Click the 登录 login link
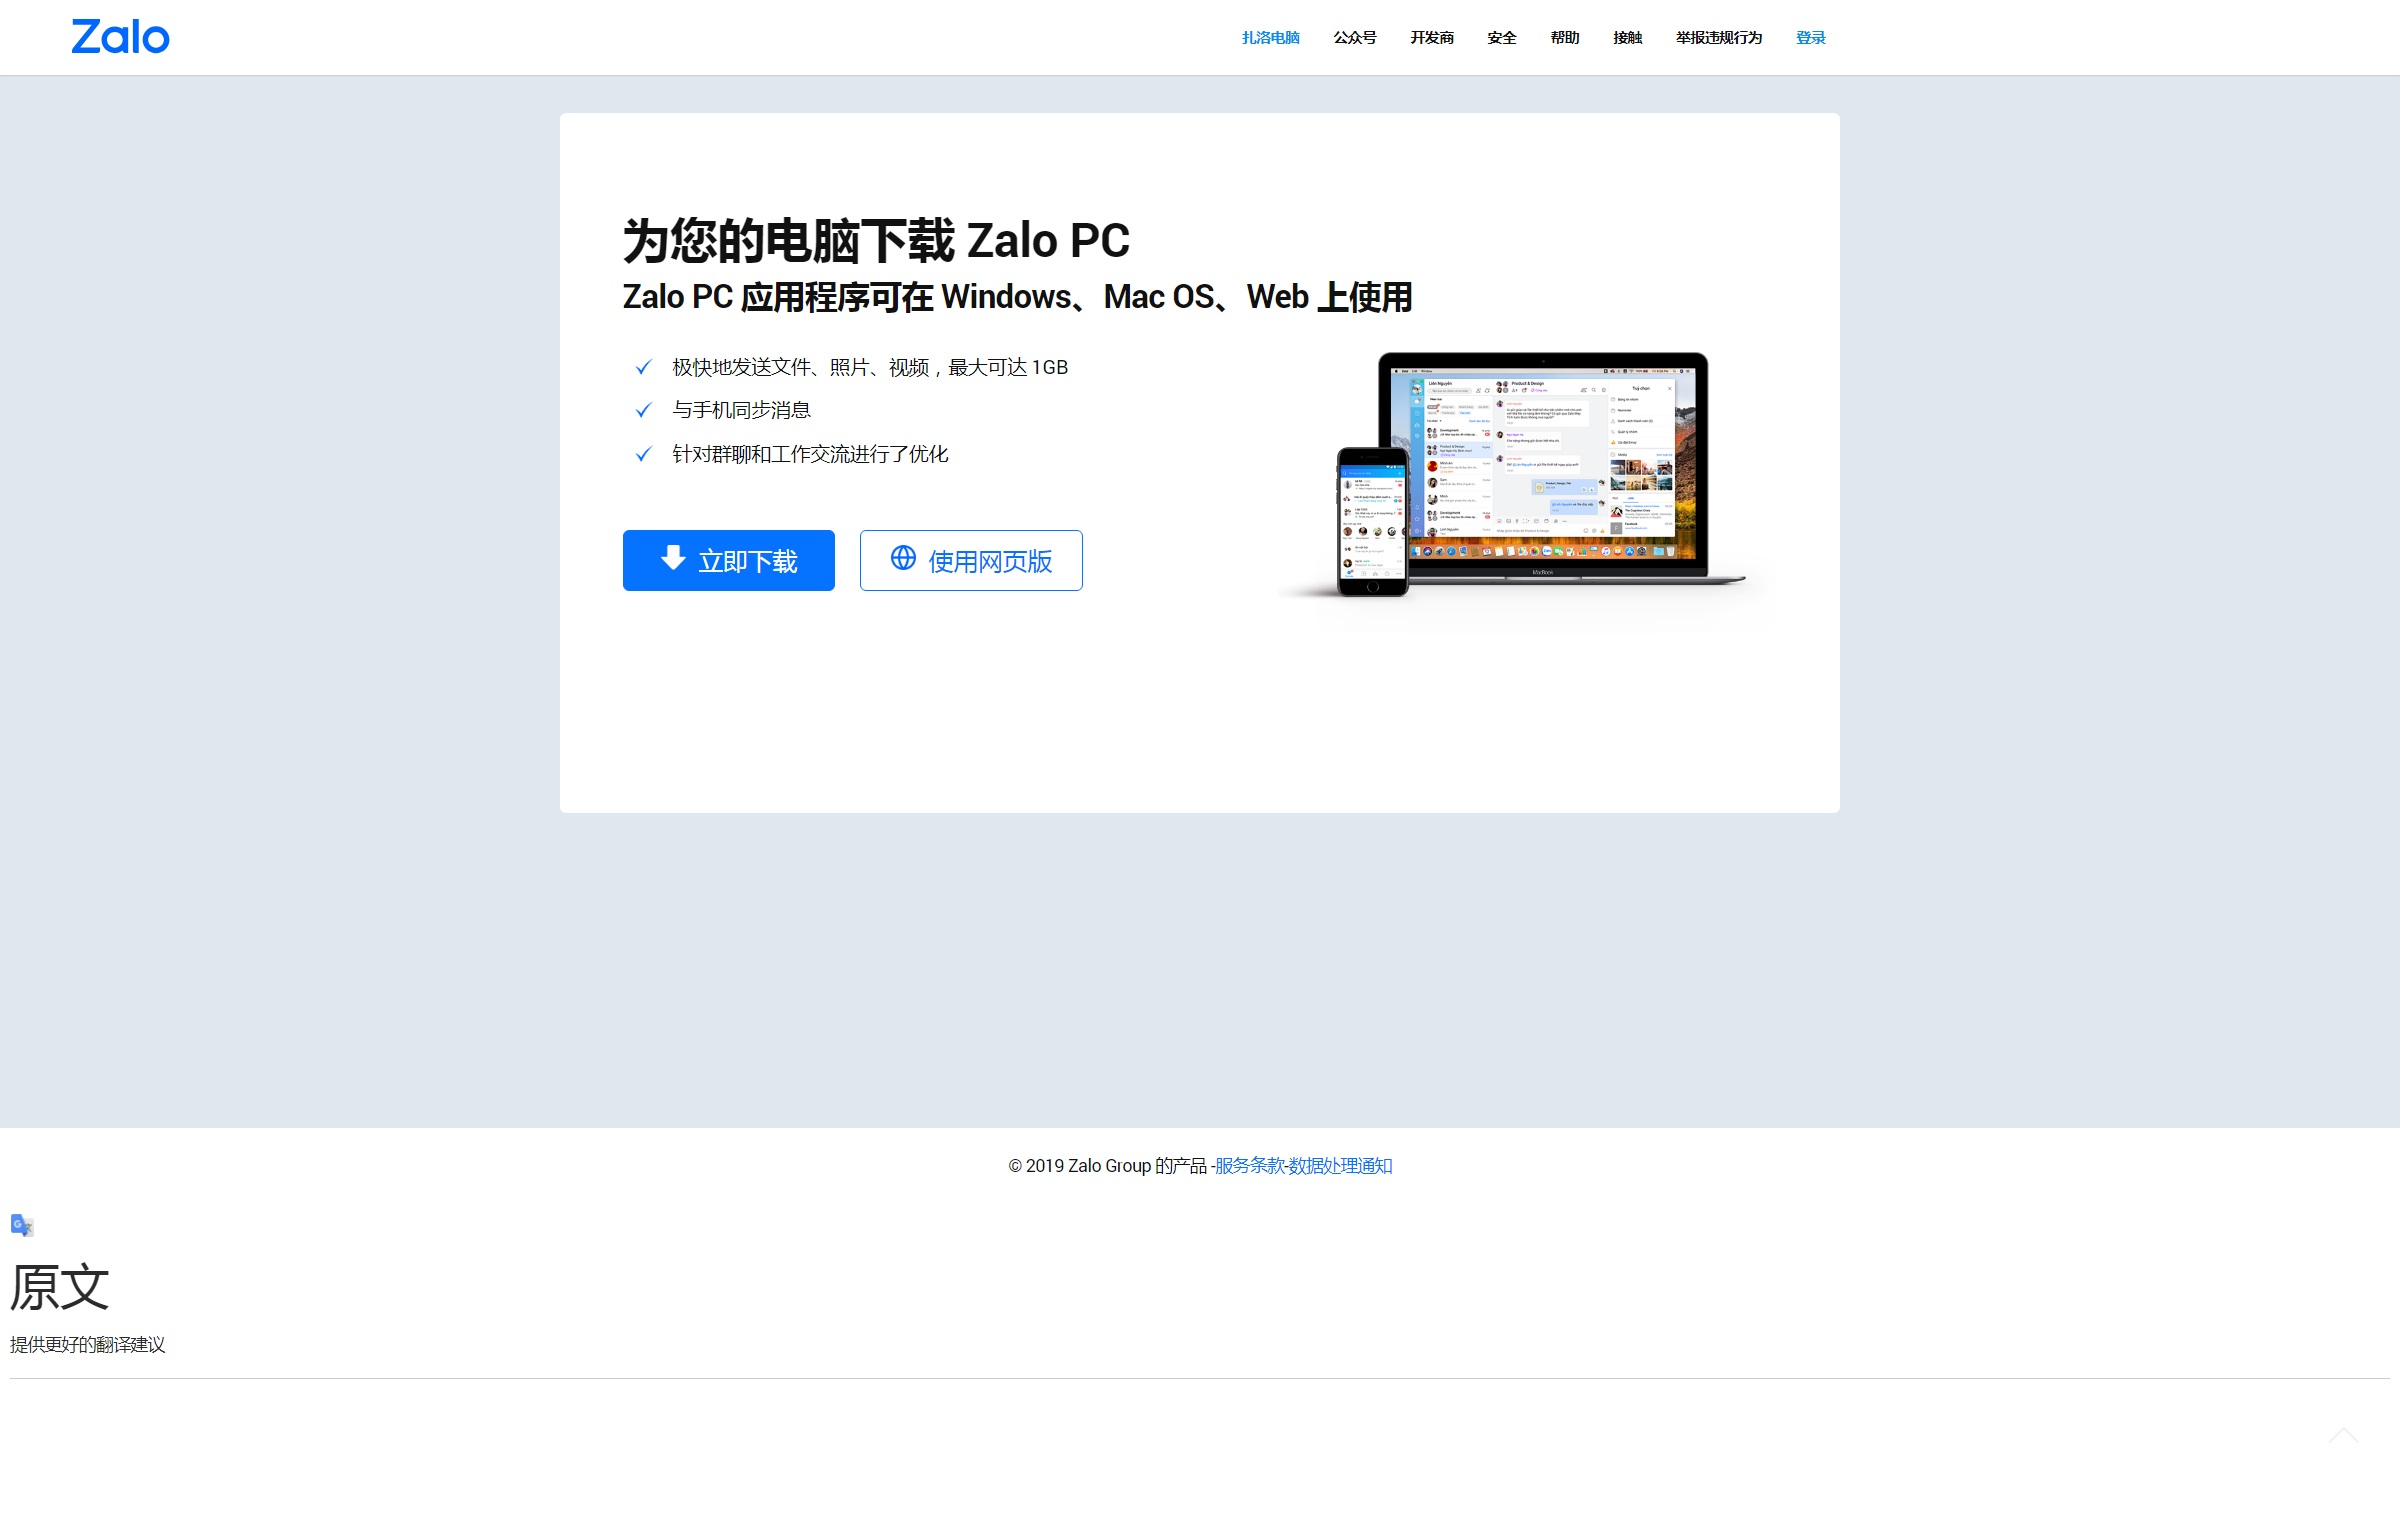The height and width of the screenshot is (1528, 2400). [x=1811, y=38]
